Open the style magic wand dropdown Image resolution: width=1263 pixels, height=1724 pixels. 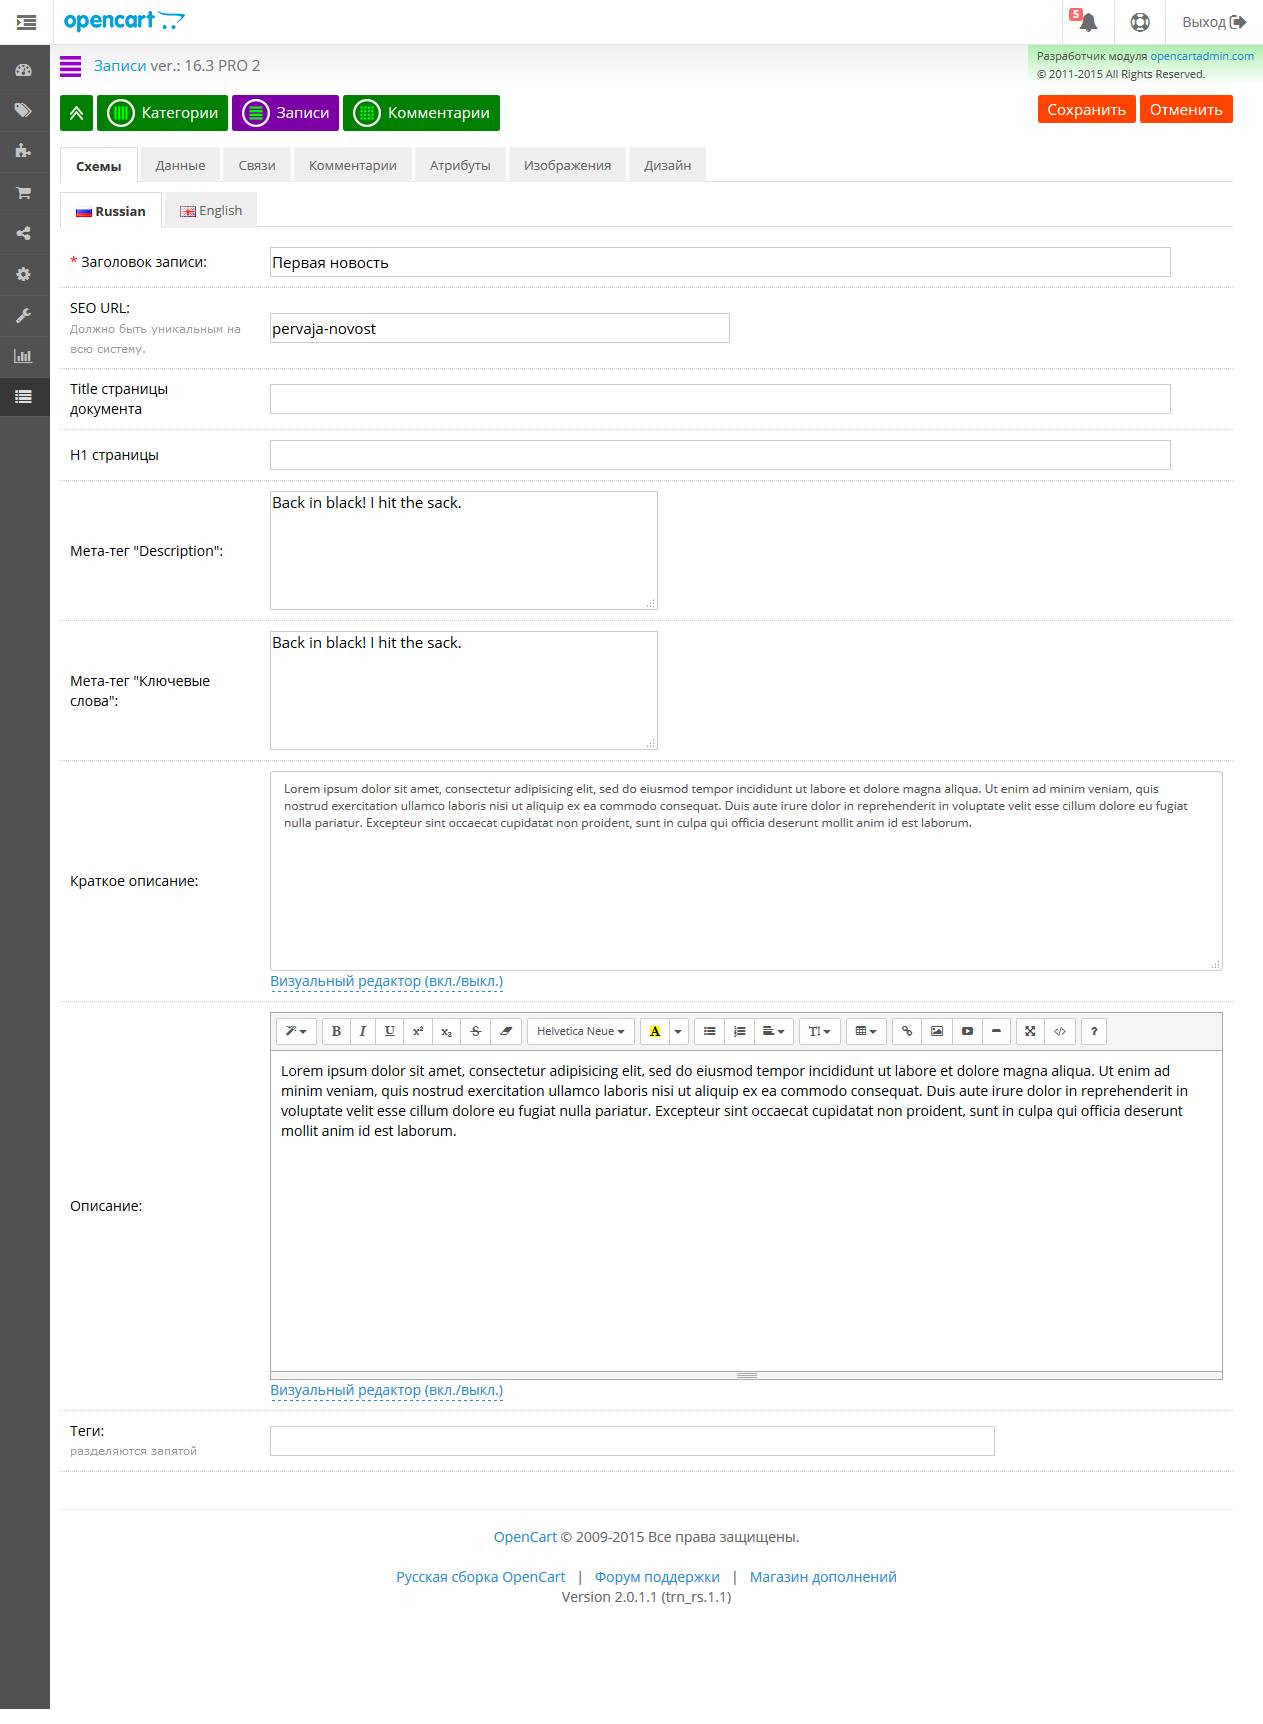coord(296,1031)
